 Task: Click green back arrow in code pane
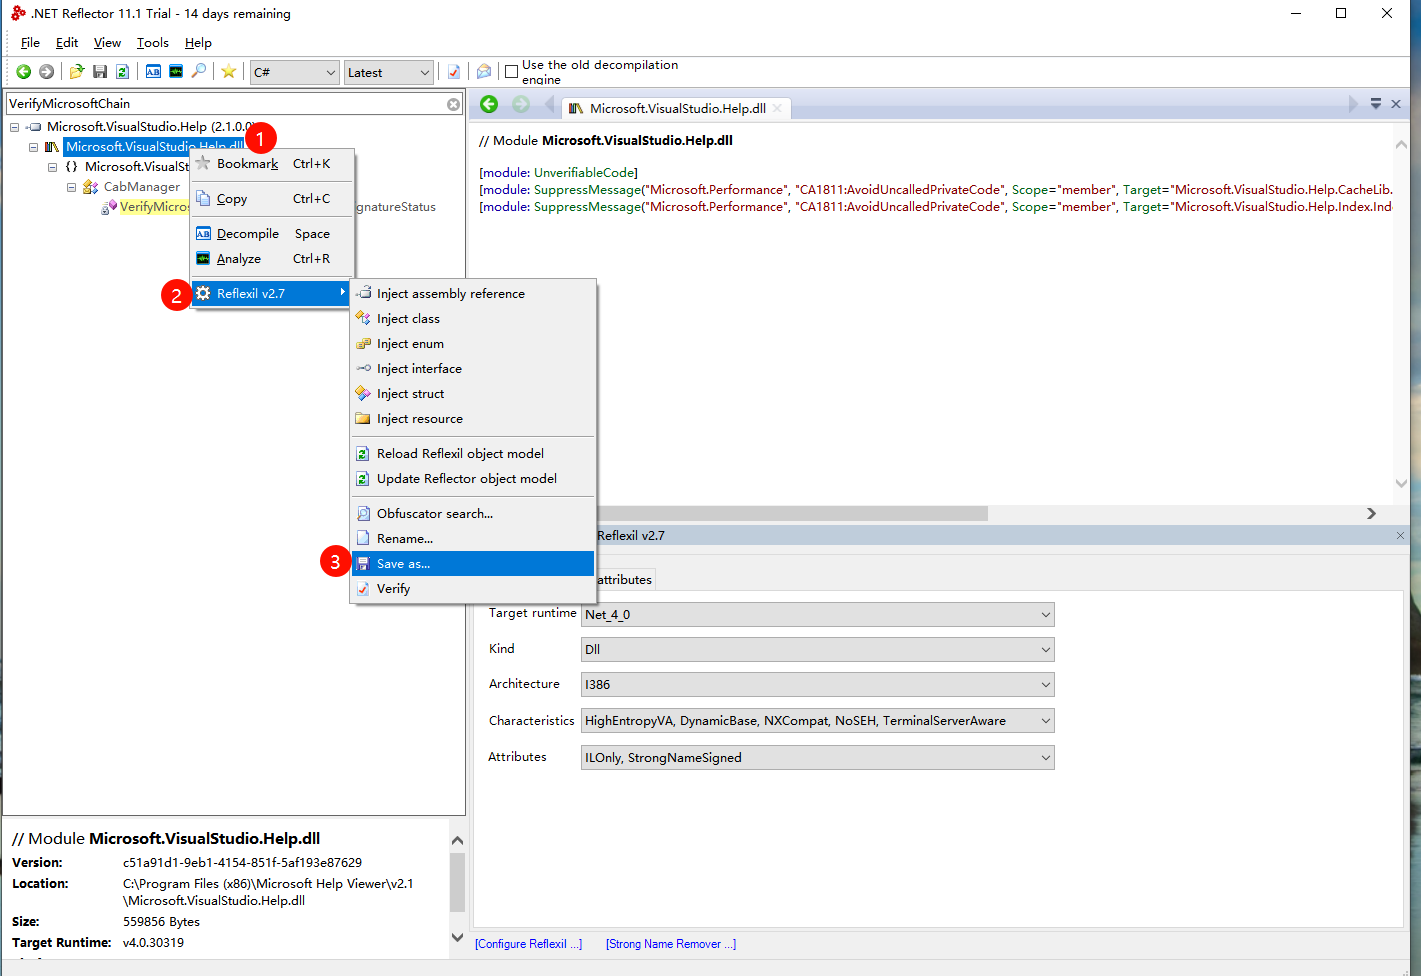point(489,104)
